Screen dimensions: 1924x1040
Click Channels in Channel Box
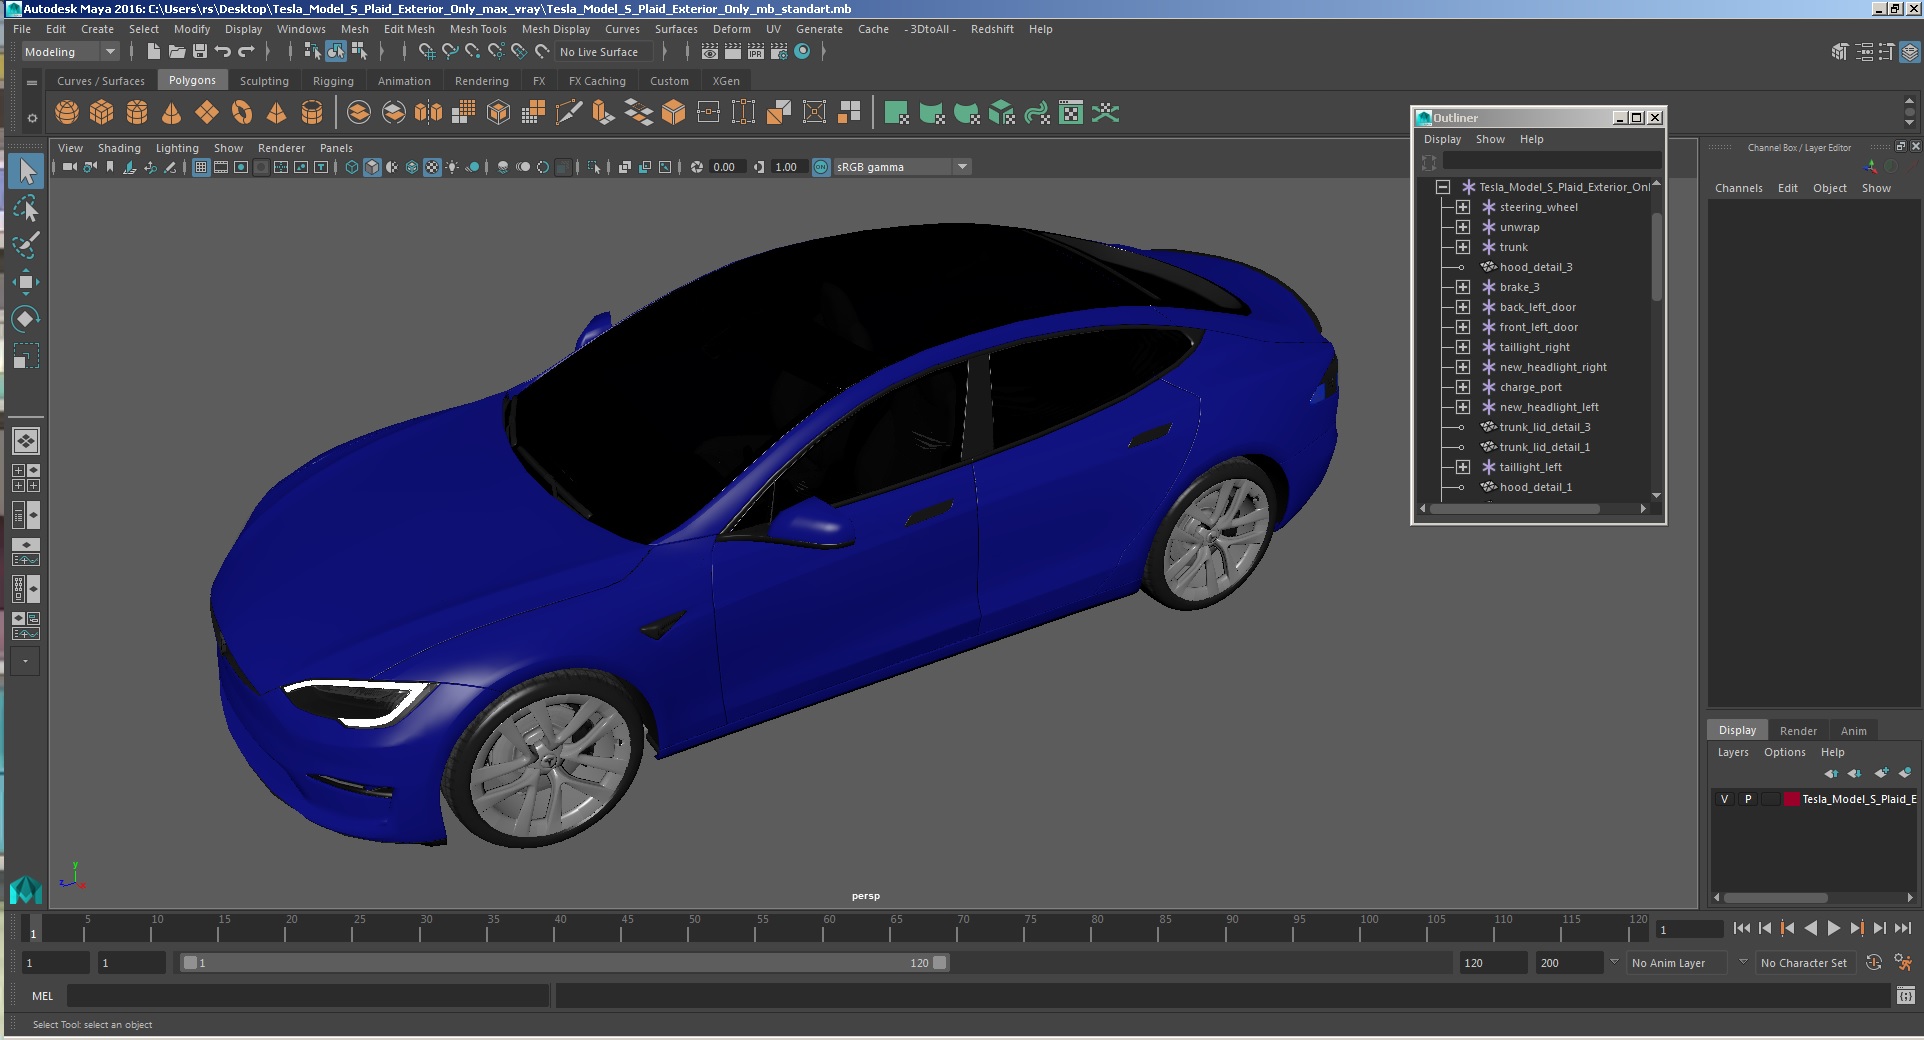(x=1739, y=188)
